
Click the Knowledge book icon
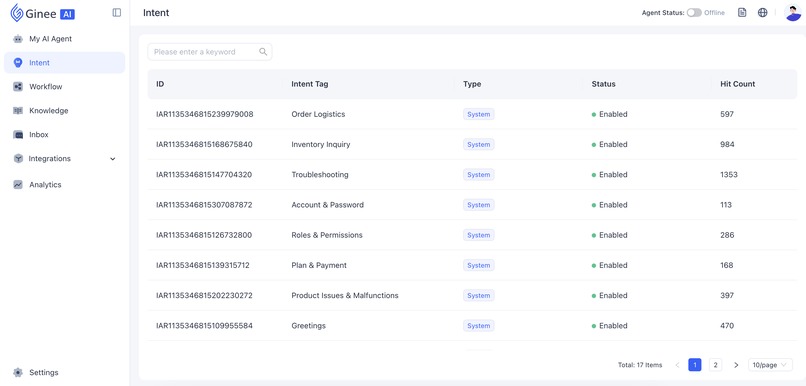click(18, 111)
